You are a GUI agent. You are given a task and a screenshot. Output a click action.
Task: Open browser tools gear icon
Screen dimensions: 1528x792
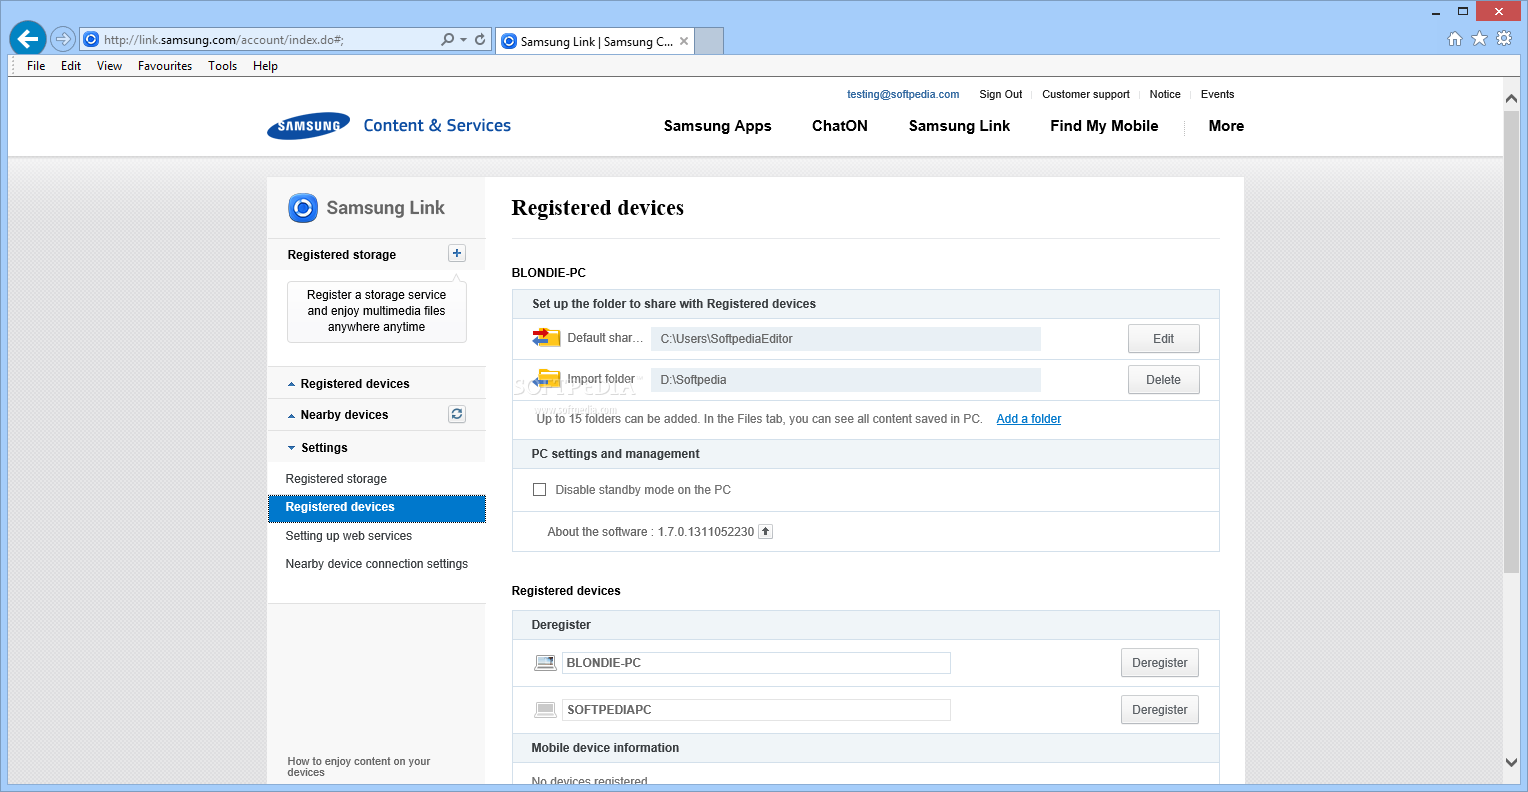[x=1503, y=39]
